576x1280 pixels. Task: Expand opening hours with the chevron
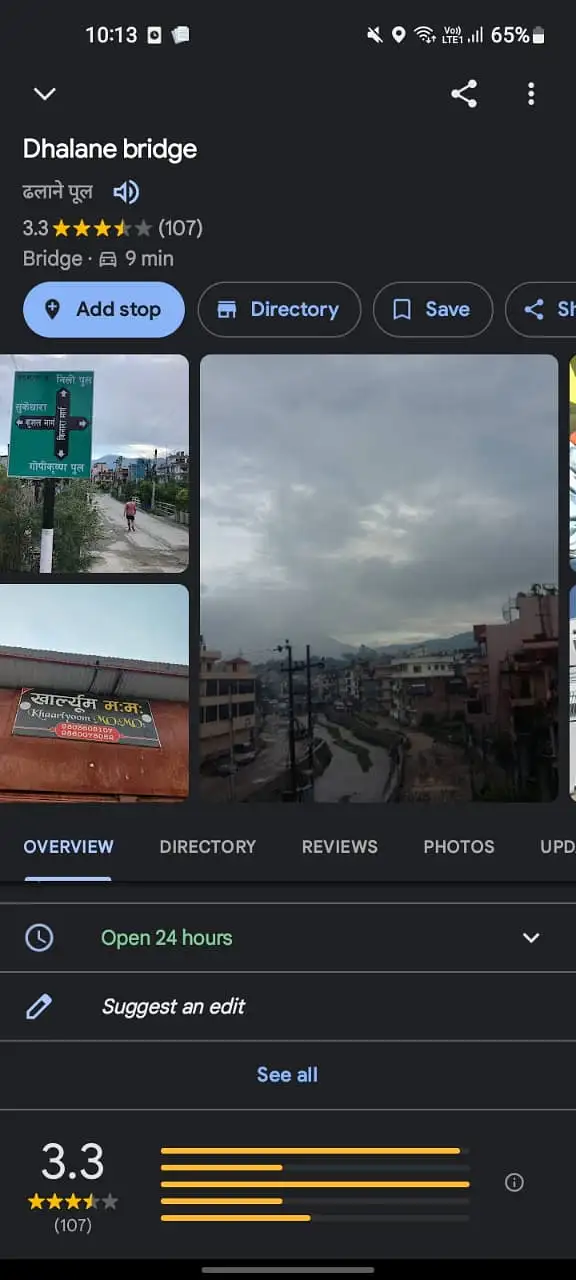click(531, 938)
